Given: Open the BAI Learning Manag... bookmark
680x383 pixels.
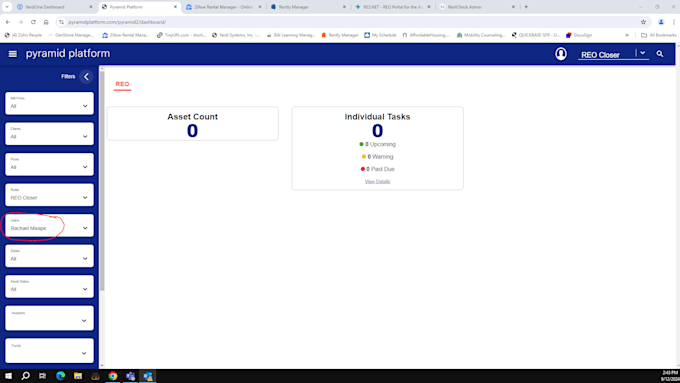Looking at the screenshot, I should click(291, 35).
